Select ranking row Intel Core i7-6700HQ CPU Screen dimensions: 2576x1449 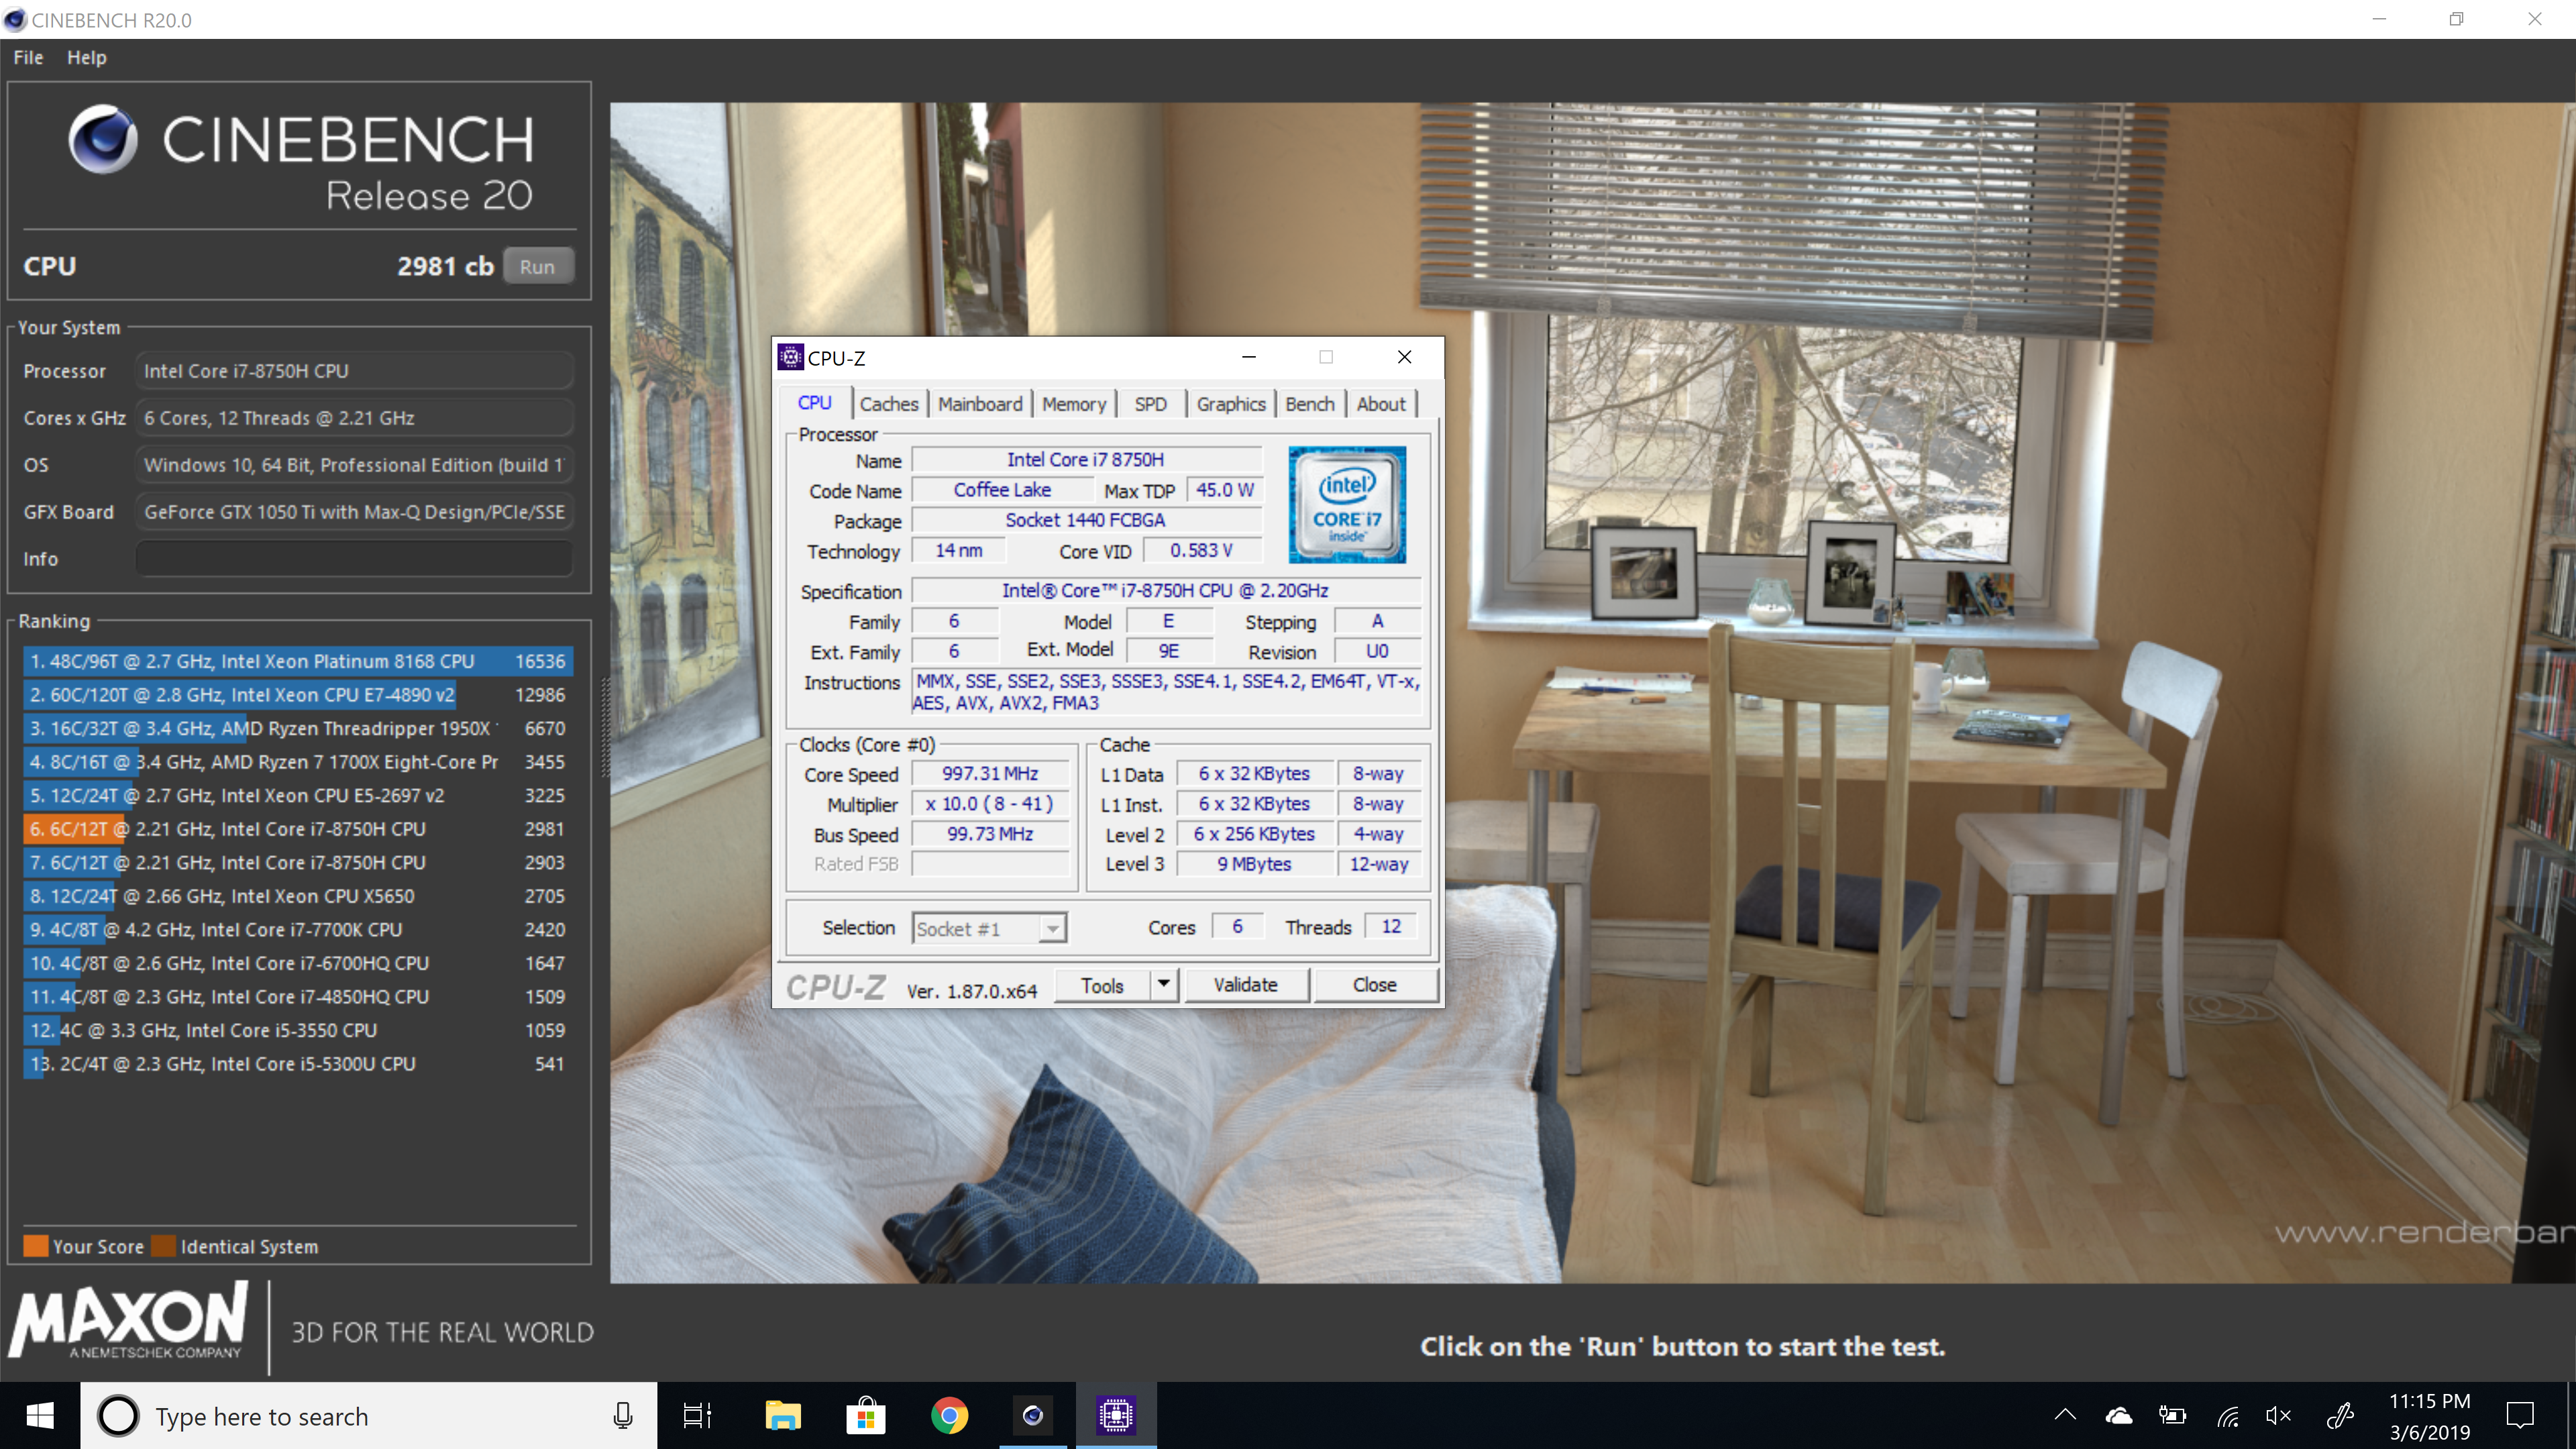point(298,964)
